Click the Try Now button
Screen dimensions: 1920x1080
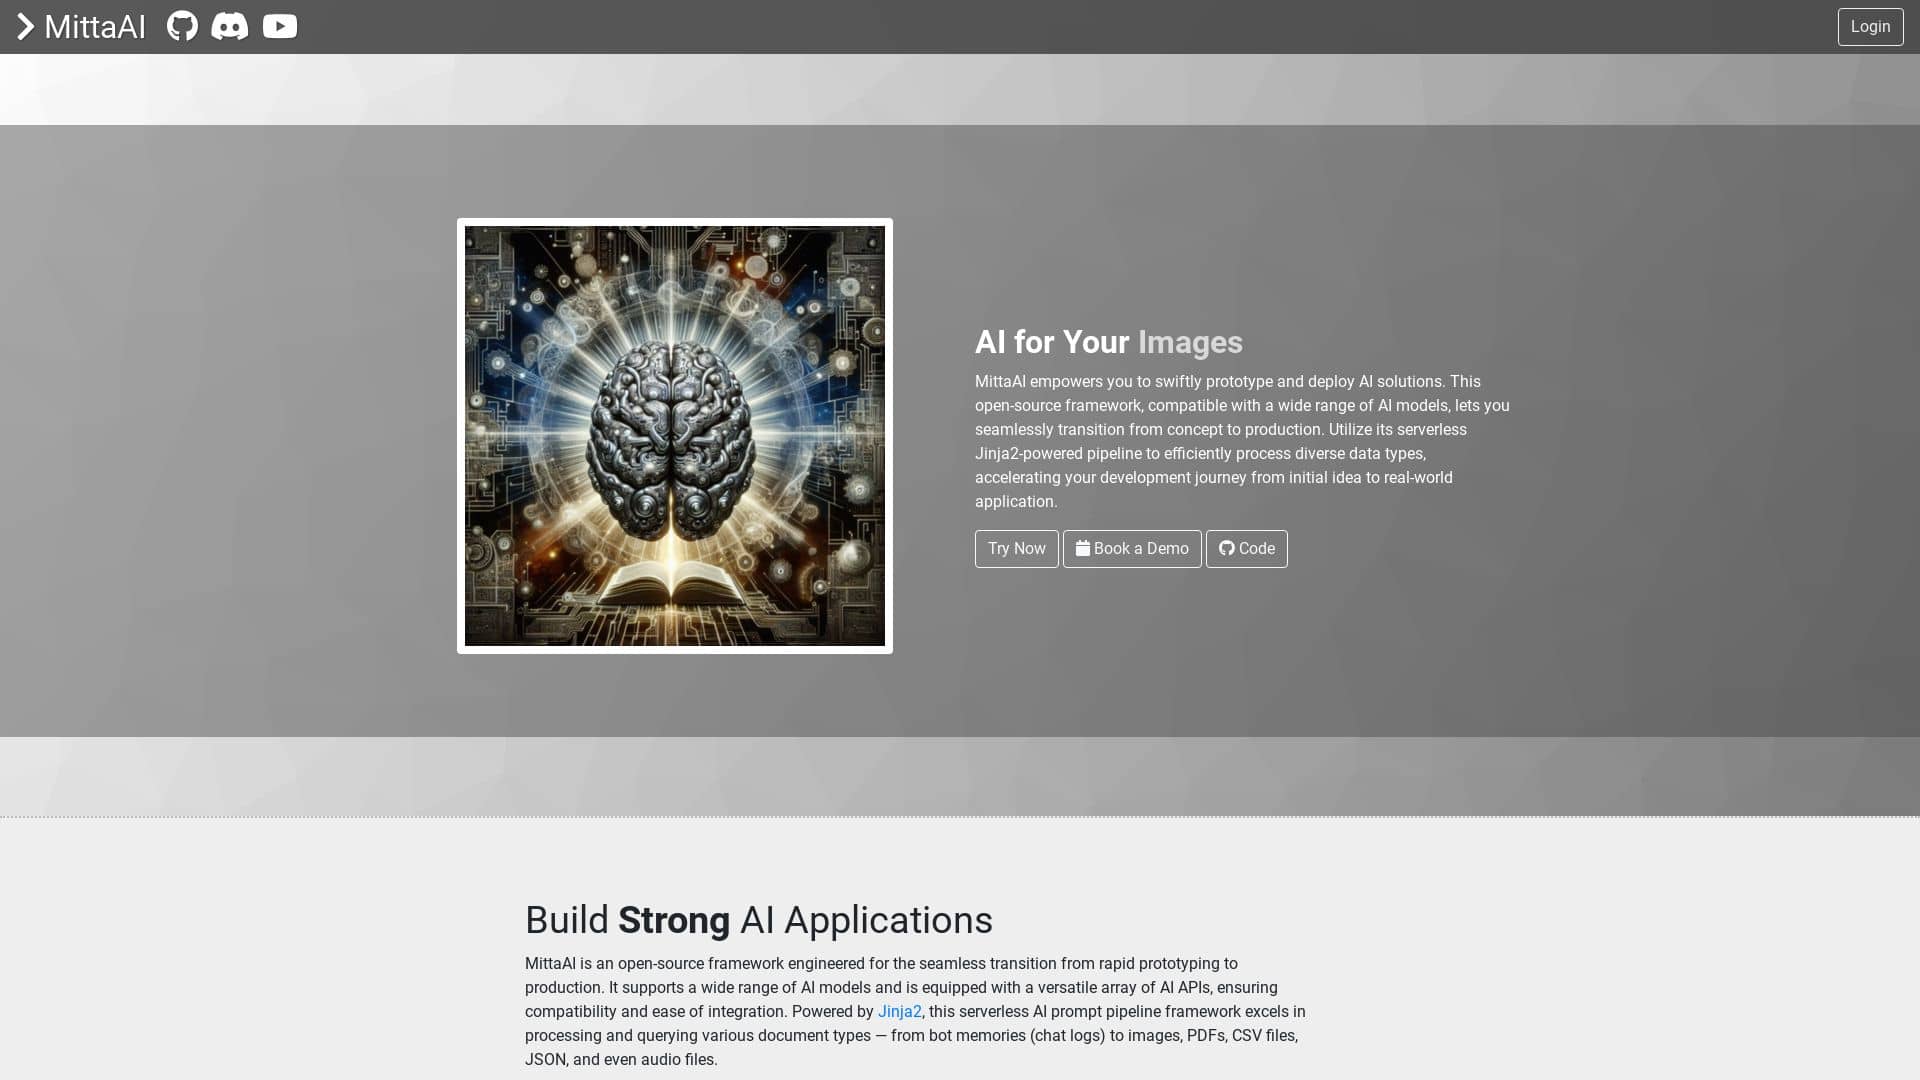(1016, 549)
